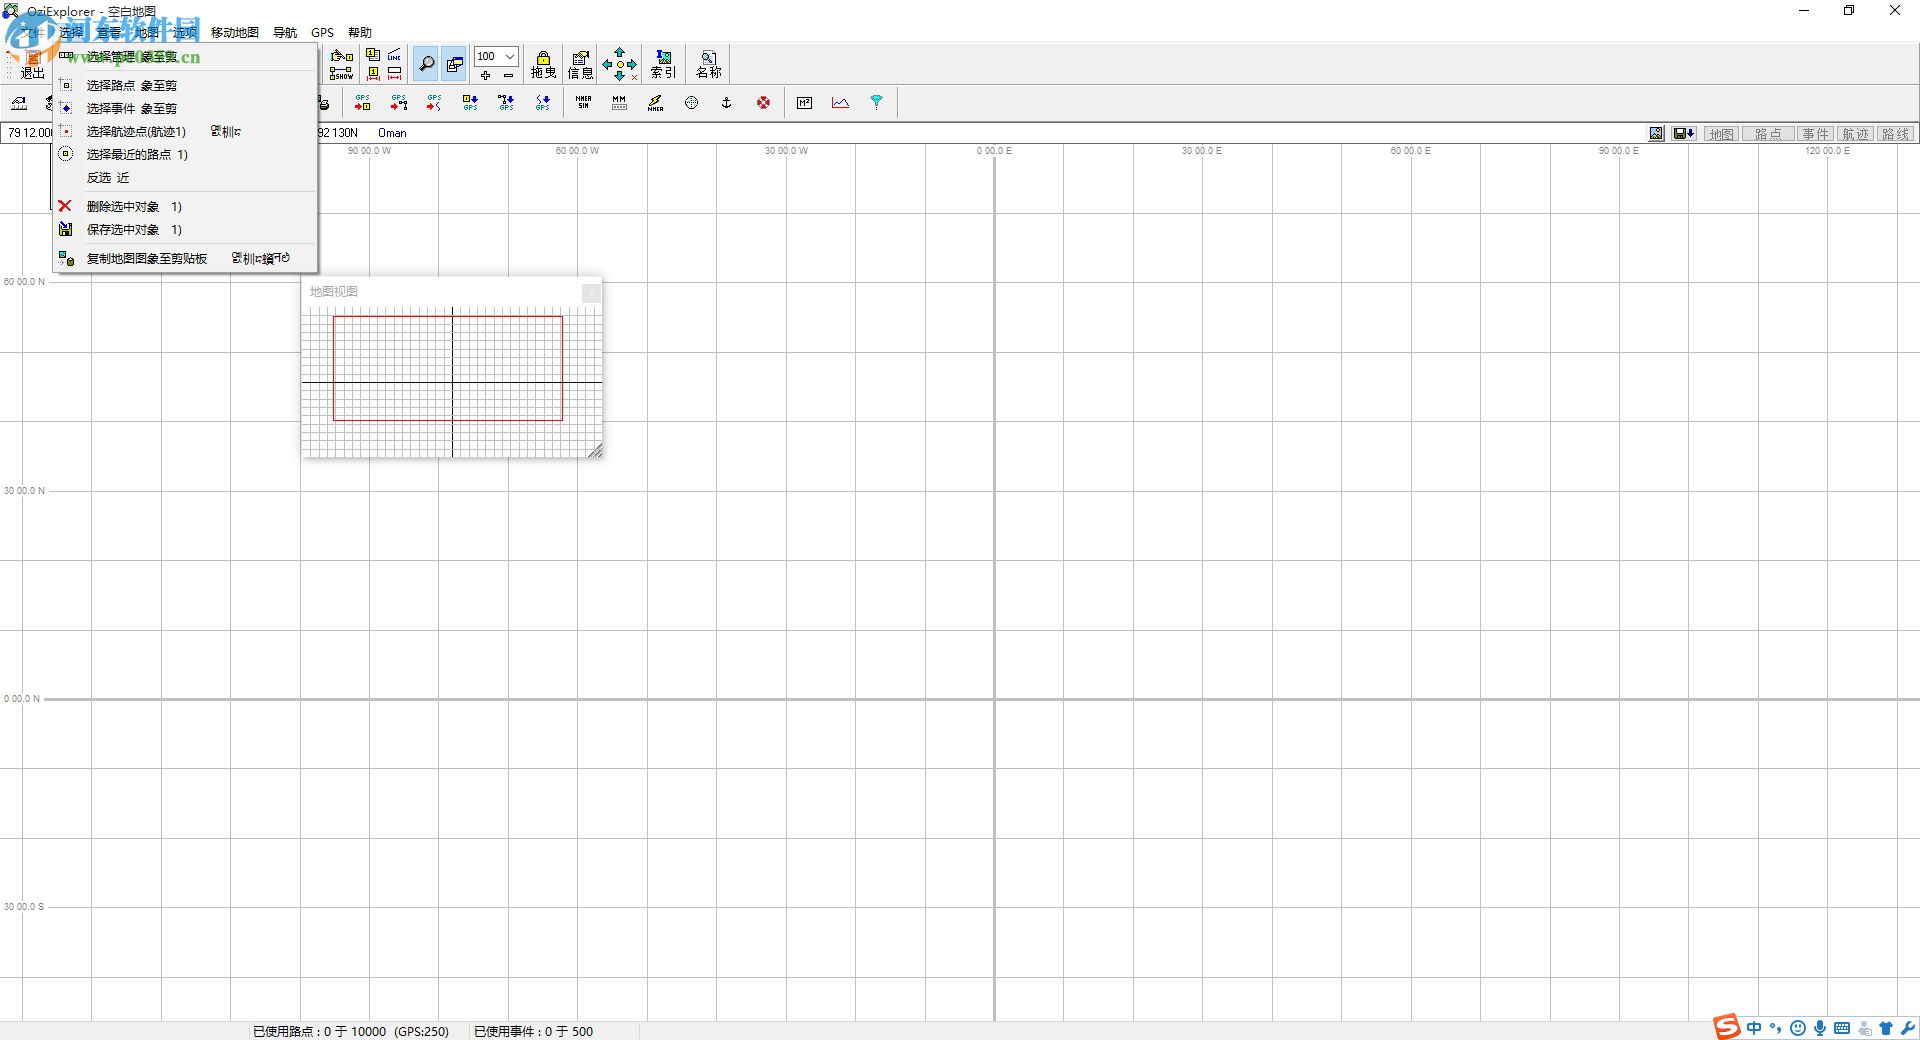This screenshot has width=1920, height=1040.
Task: Click the map image icon in coordinate bar
Action: click(x=1656, y=133)
